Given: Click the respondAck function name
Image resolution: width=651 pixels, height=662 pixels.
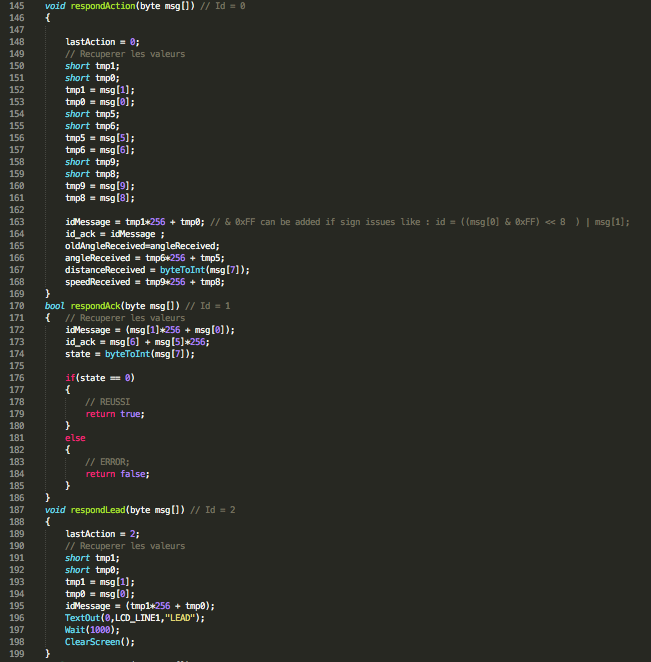Looking at the screenshot, I should (x=95, y=306).
